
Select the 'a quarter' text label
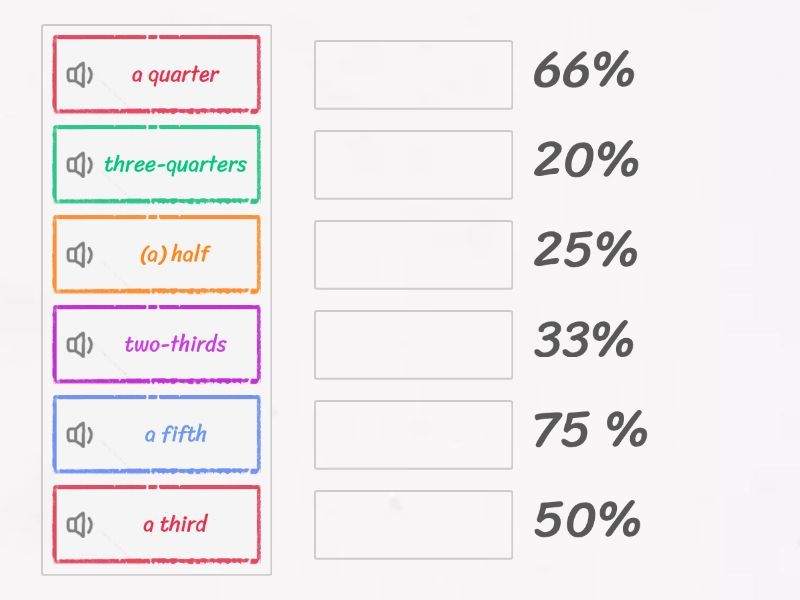tap(175, 75)
